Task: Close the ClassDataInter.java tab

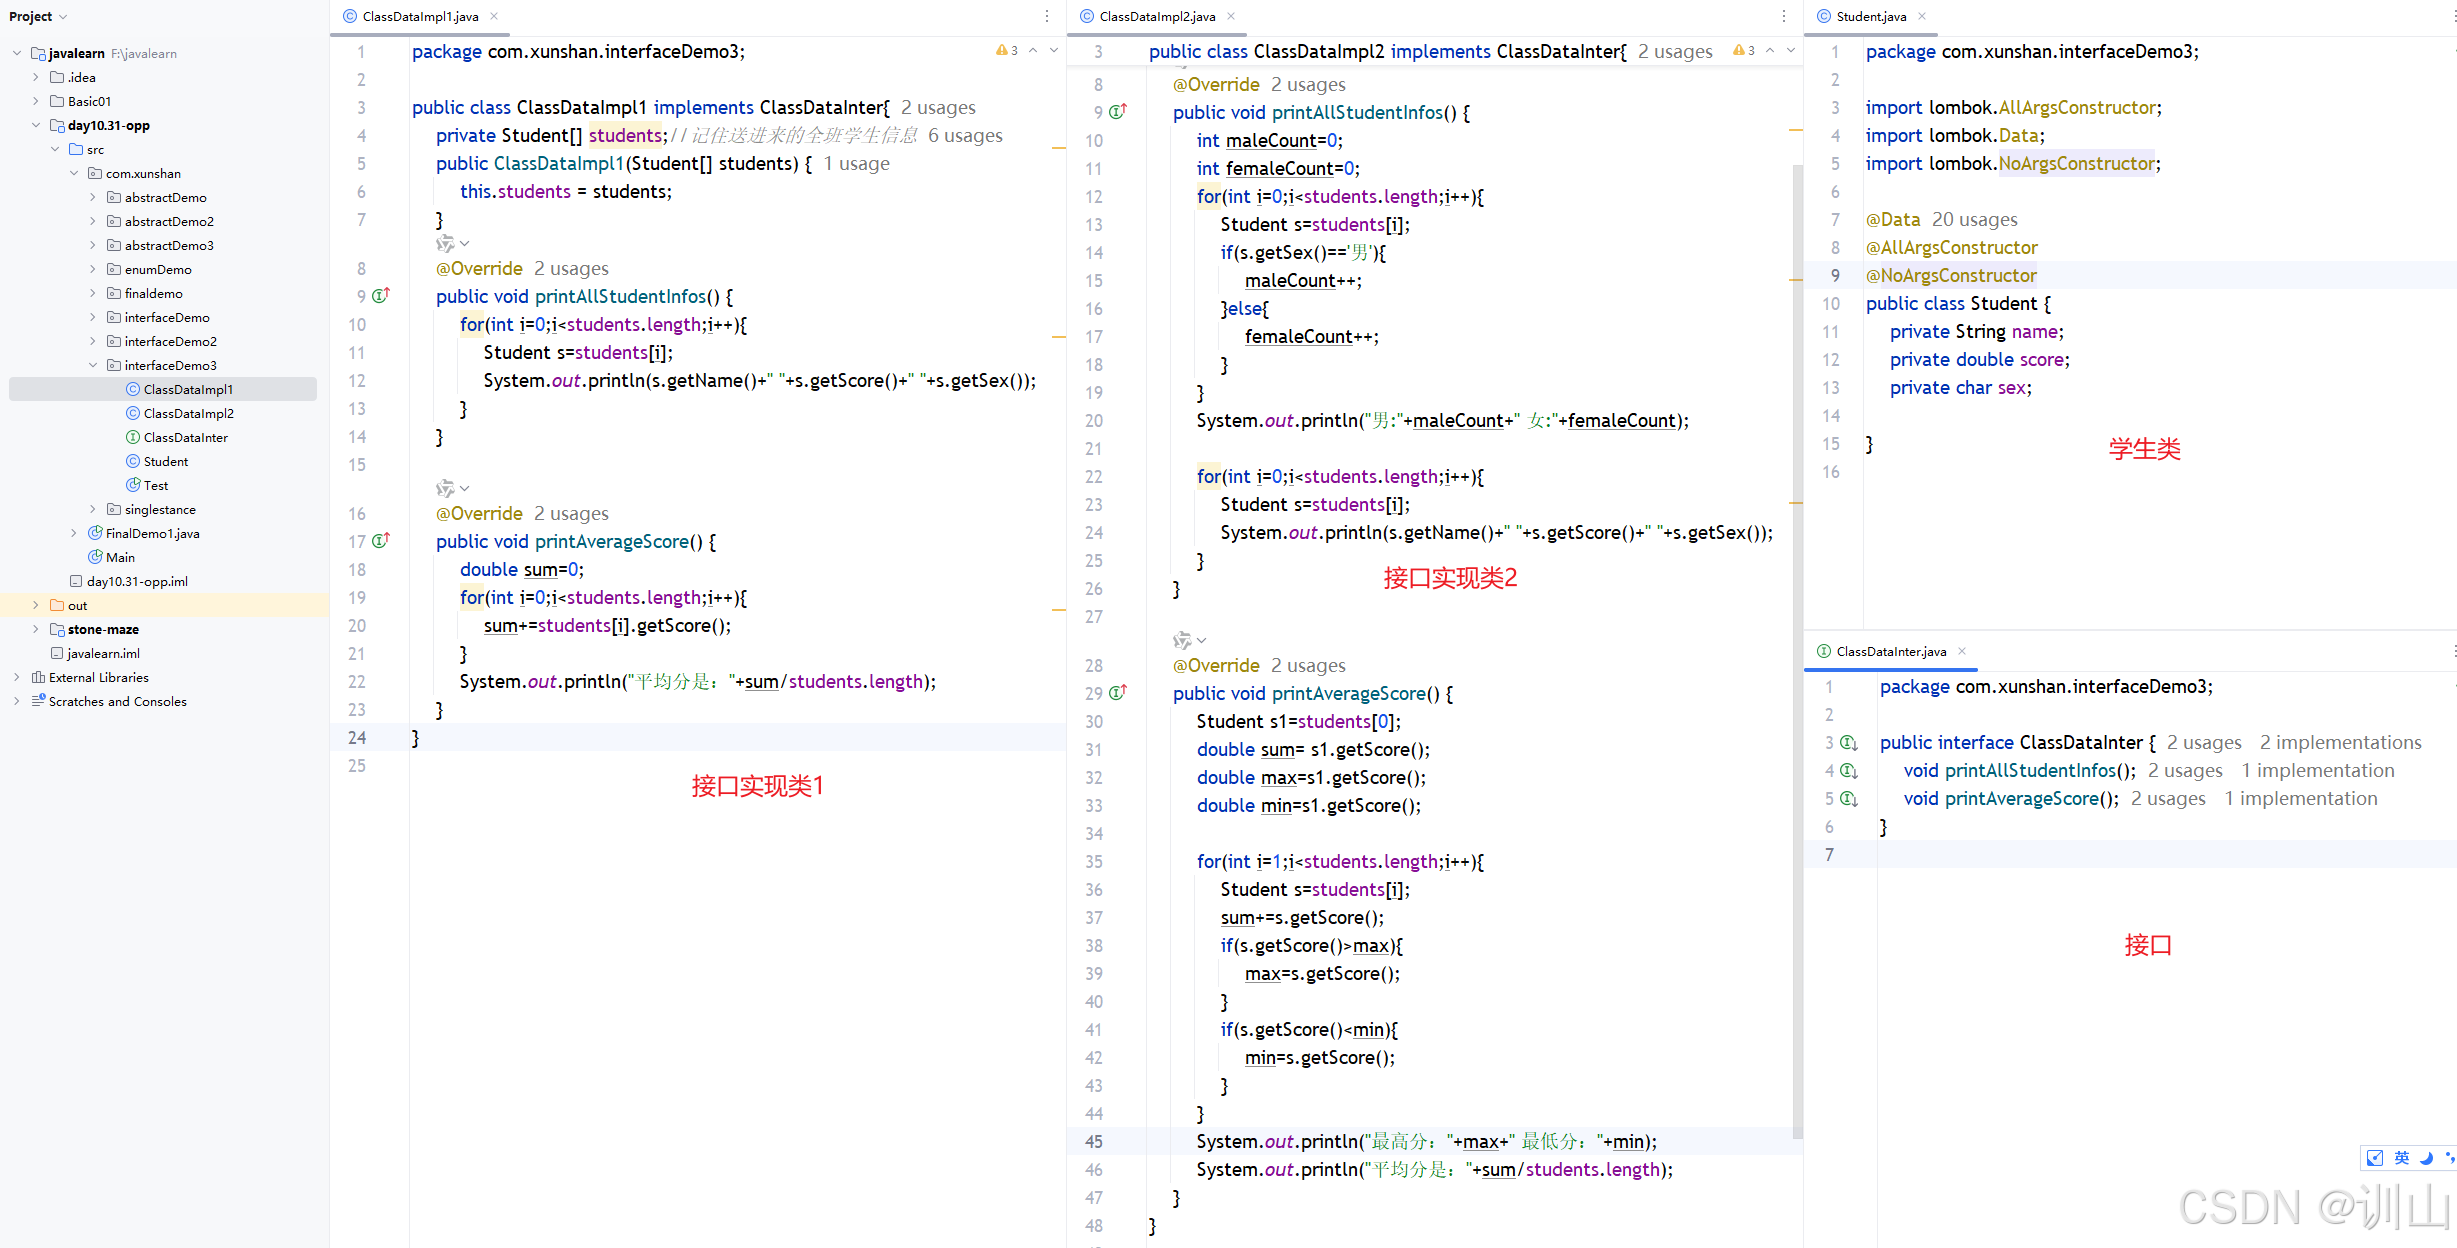Action: 1962,651
